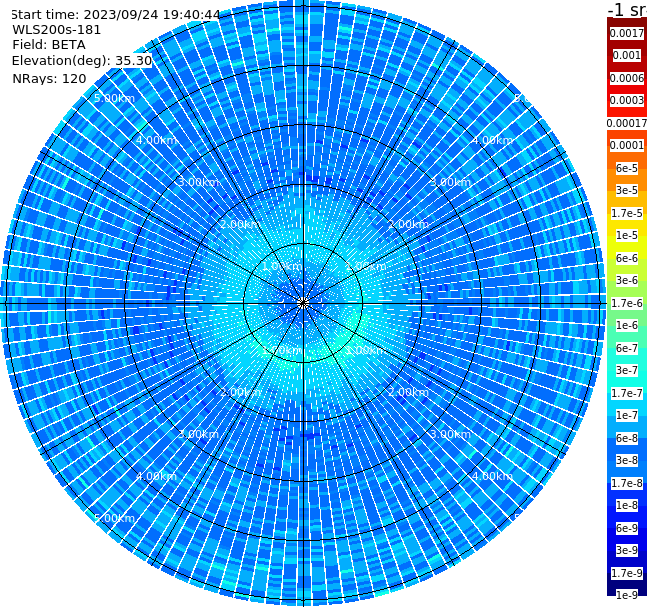Click the Start time 2023/09/24 19:40:44 text
Image resolution: width=647 pixels, height=607 pixels.
click(115, 14)
